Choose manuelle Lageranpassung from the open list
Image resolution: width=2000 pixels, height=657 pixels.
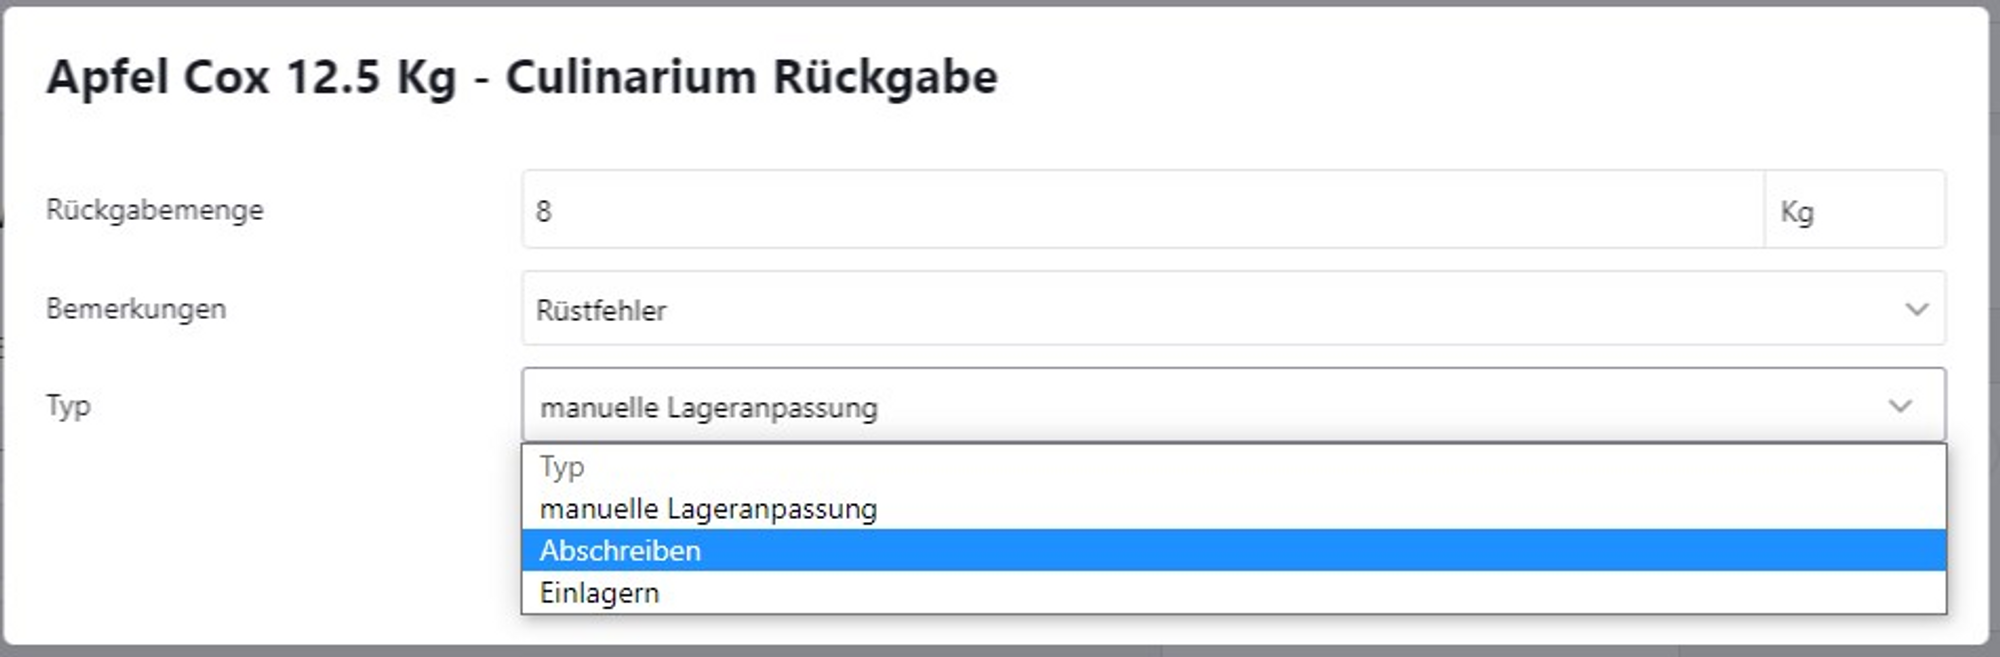coord(708,509)
